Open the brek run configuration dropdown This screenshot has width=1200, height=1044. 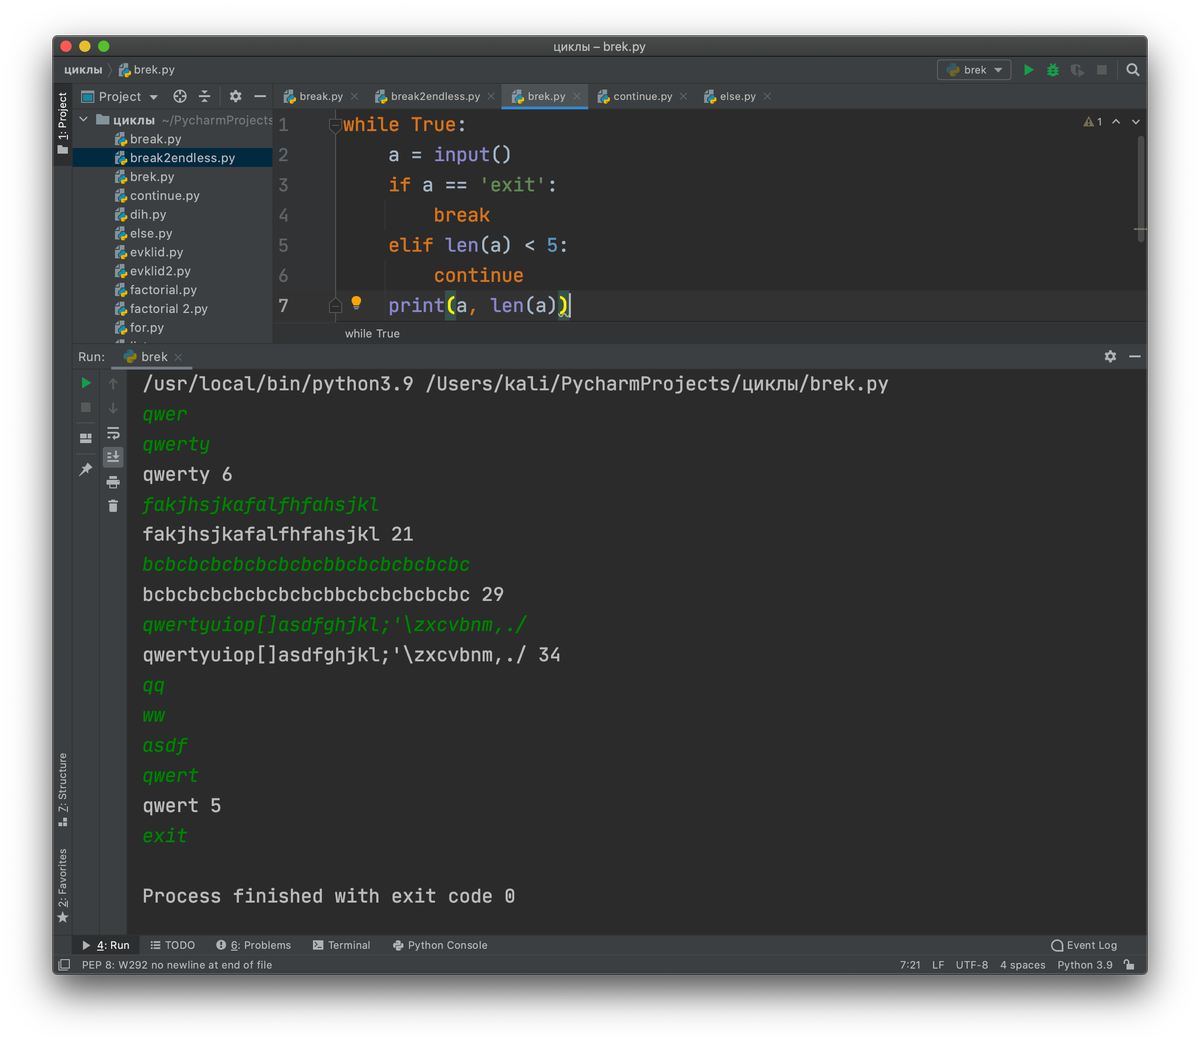tap(974, 70)
